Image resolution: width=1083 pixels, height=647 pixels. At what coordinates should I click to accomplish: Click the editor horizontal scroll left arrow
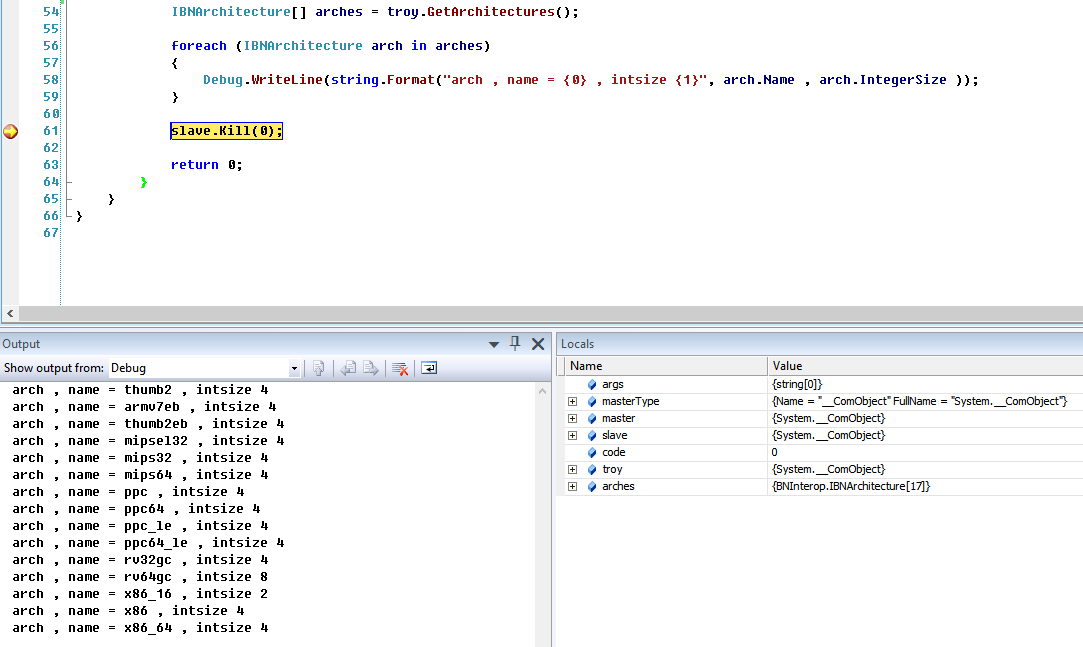(x=10, y=313)
